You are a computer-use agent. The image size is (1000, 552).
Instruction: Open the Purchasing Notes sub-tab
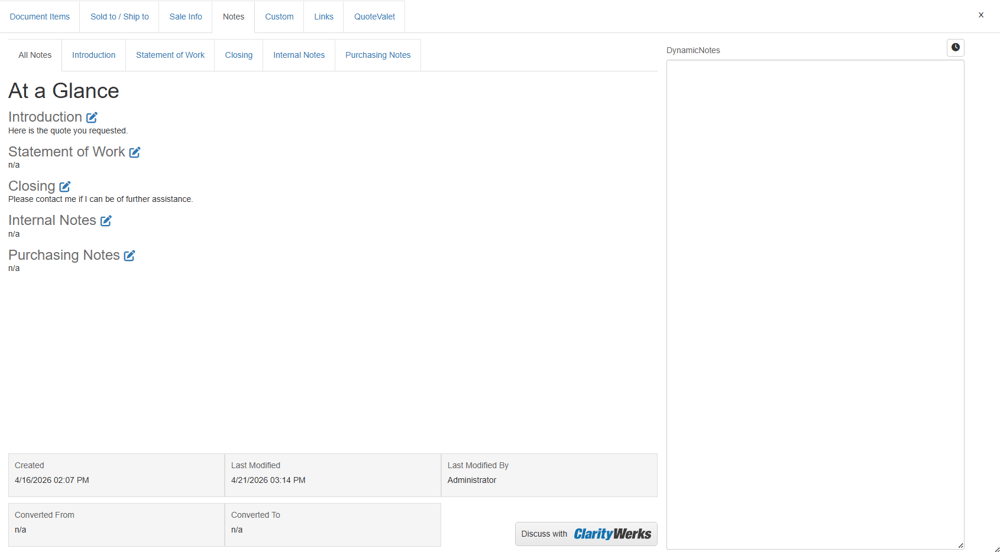[x=378, y=55]
